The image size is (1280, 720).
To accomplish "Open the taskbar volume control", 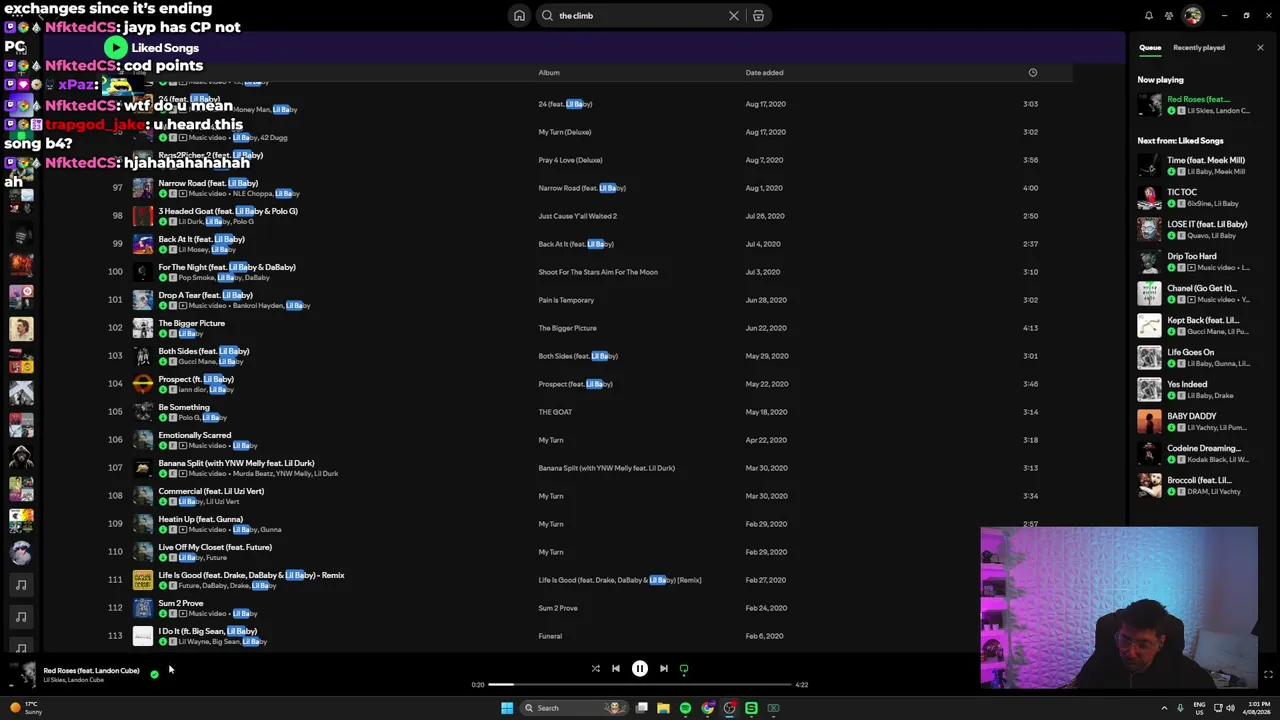I will pos(1229,708).
